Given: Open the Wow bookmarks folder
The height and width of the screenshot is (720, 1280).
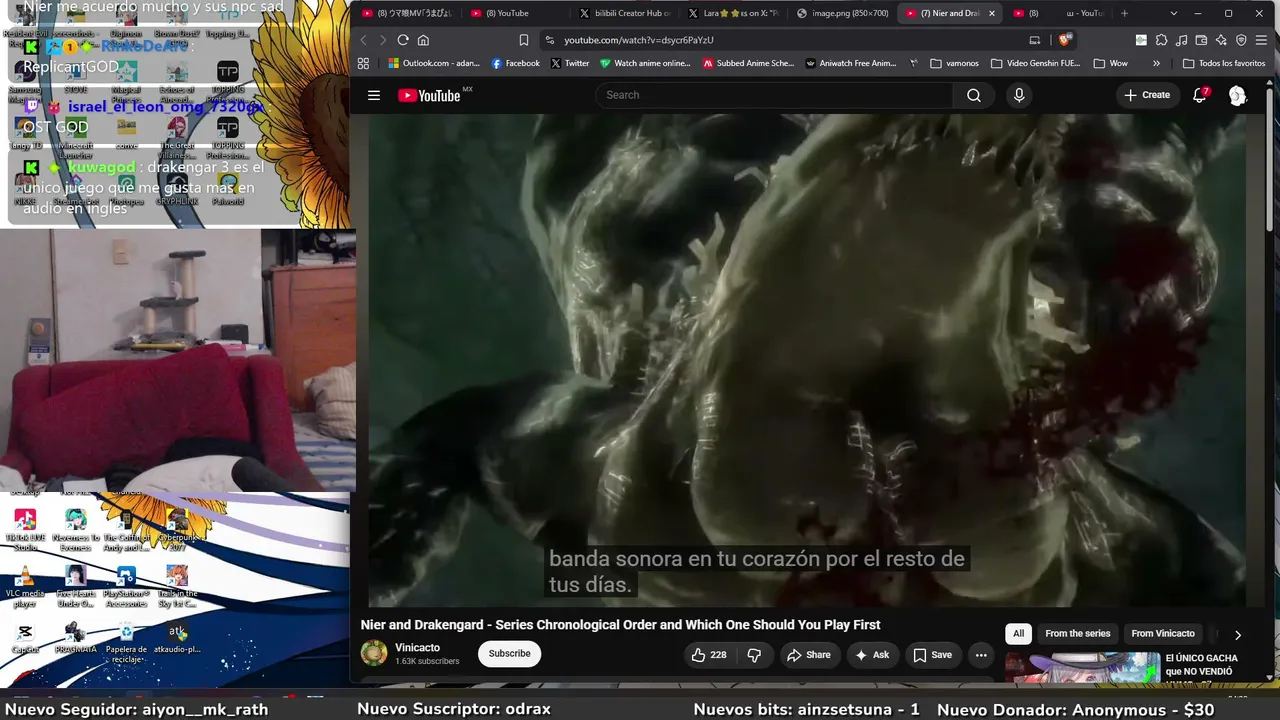Looking at the screenshot, I should pyautogui.click(x=1111, y=63).
